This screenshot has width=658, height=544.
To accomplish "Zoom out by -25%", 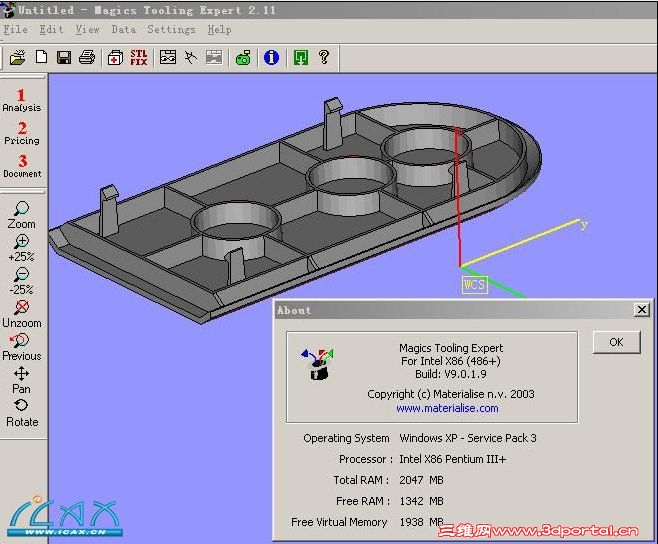I will [x=21, y=281].
